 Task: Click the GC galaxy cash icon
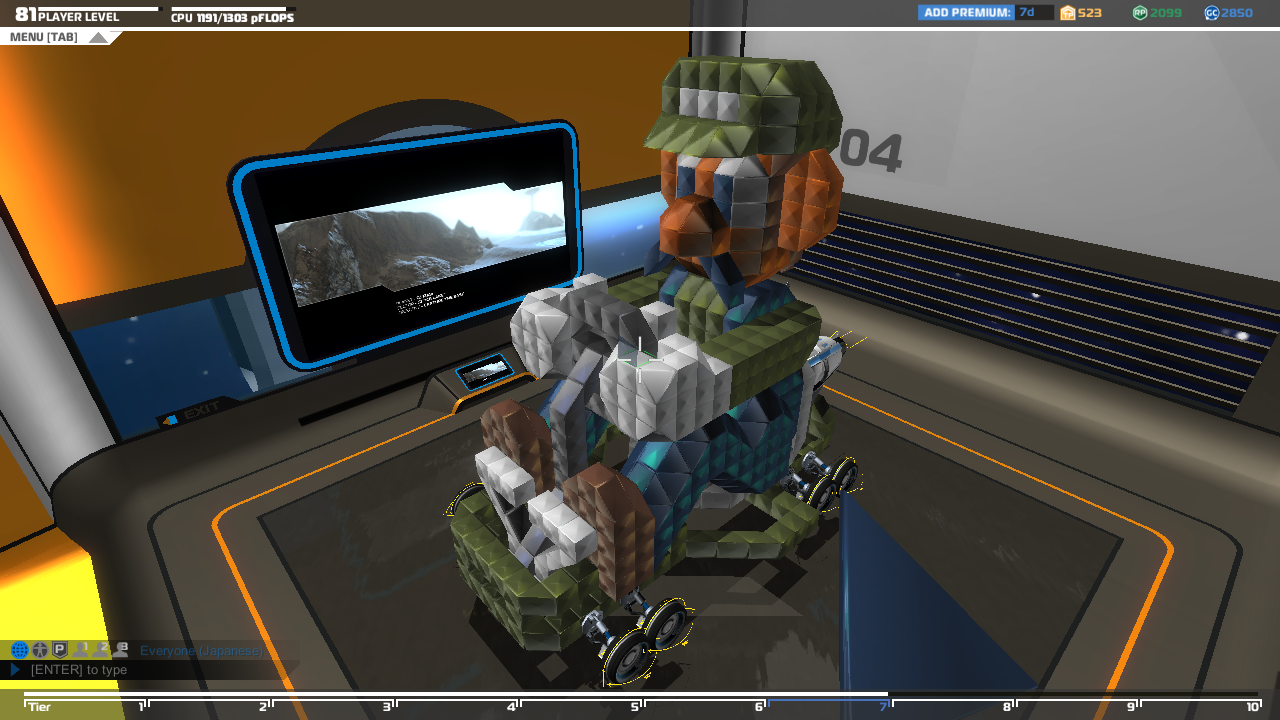[1212, 13]
